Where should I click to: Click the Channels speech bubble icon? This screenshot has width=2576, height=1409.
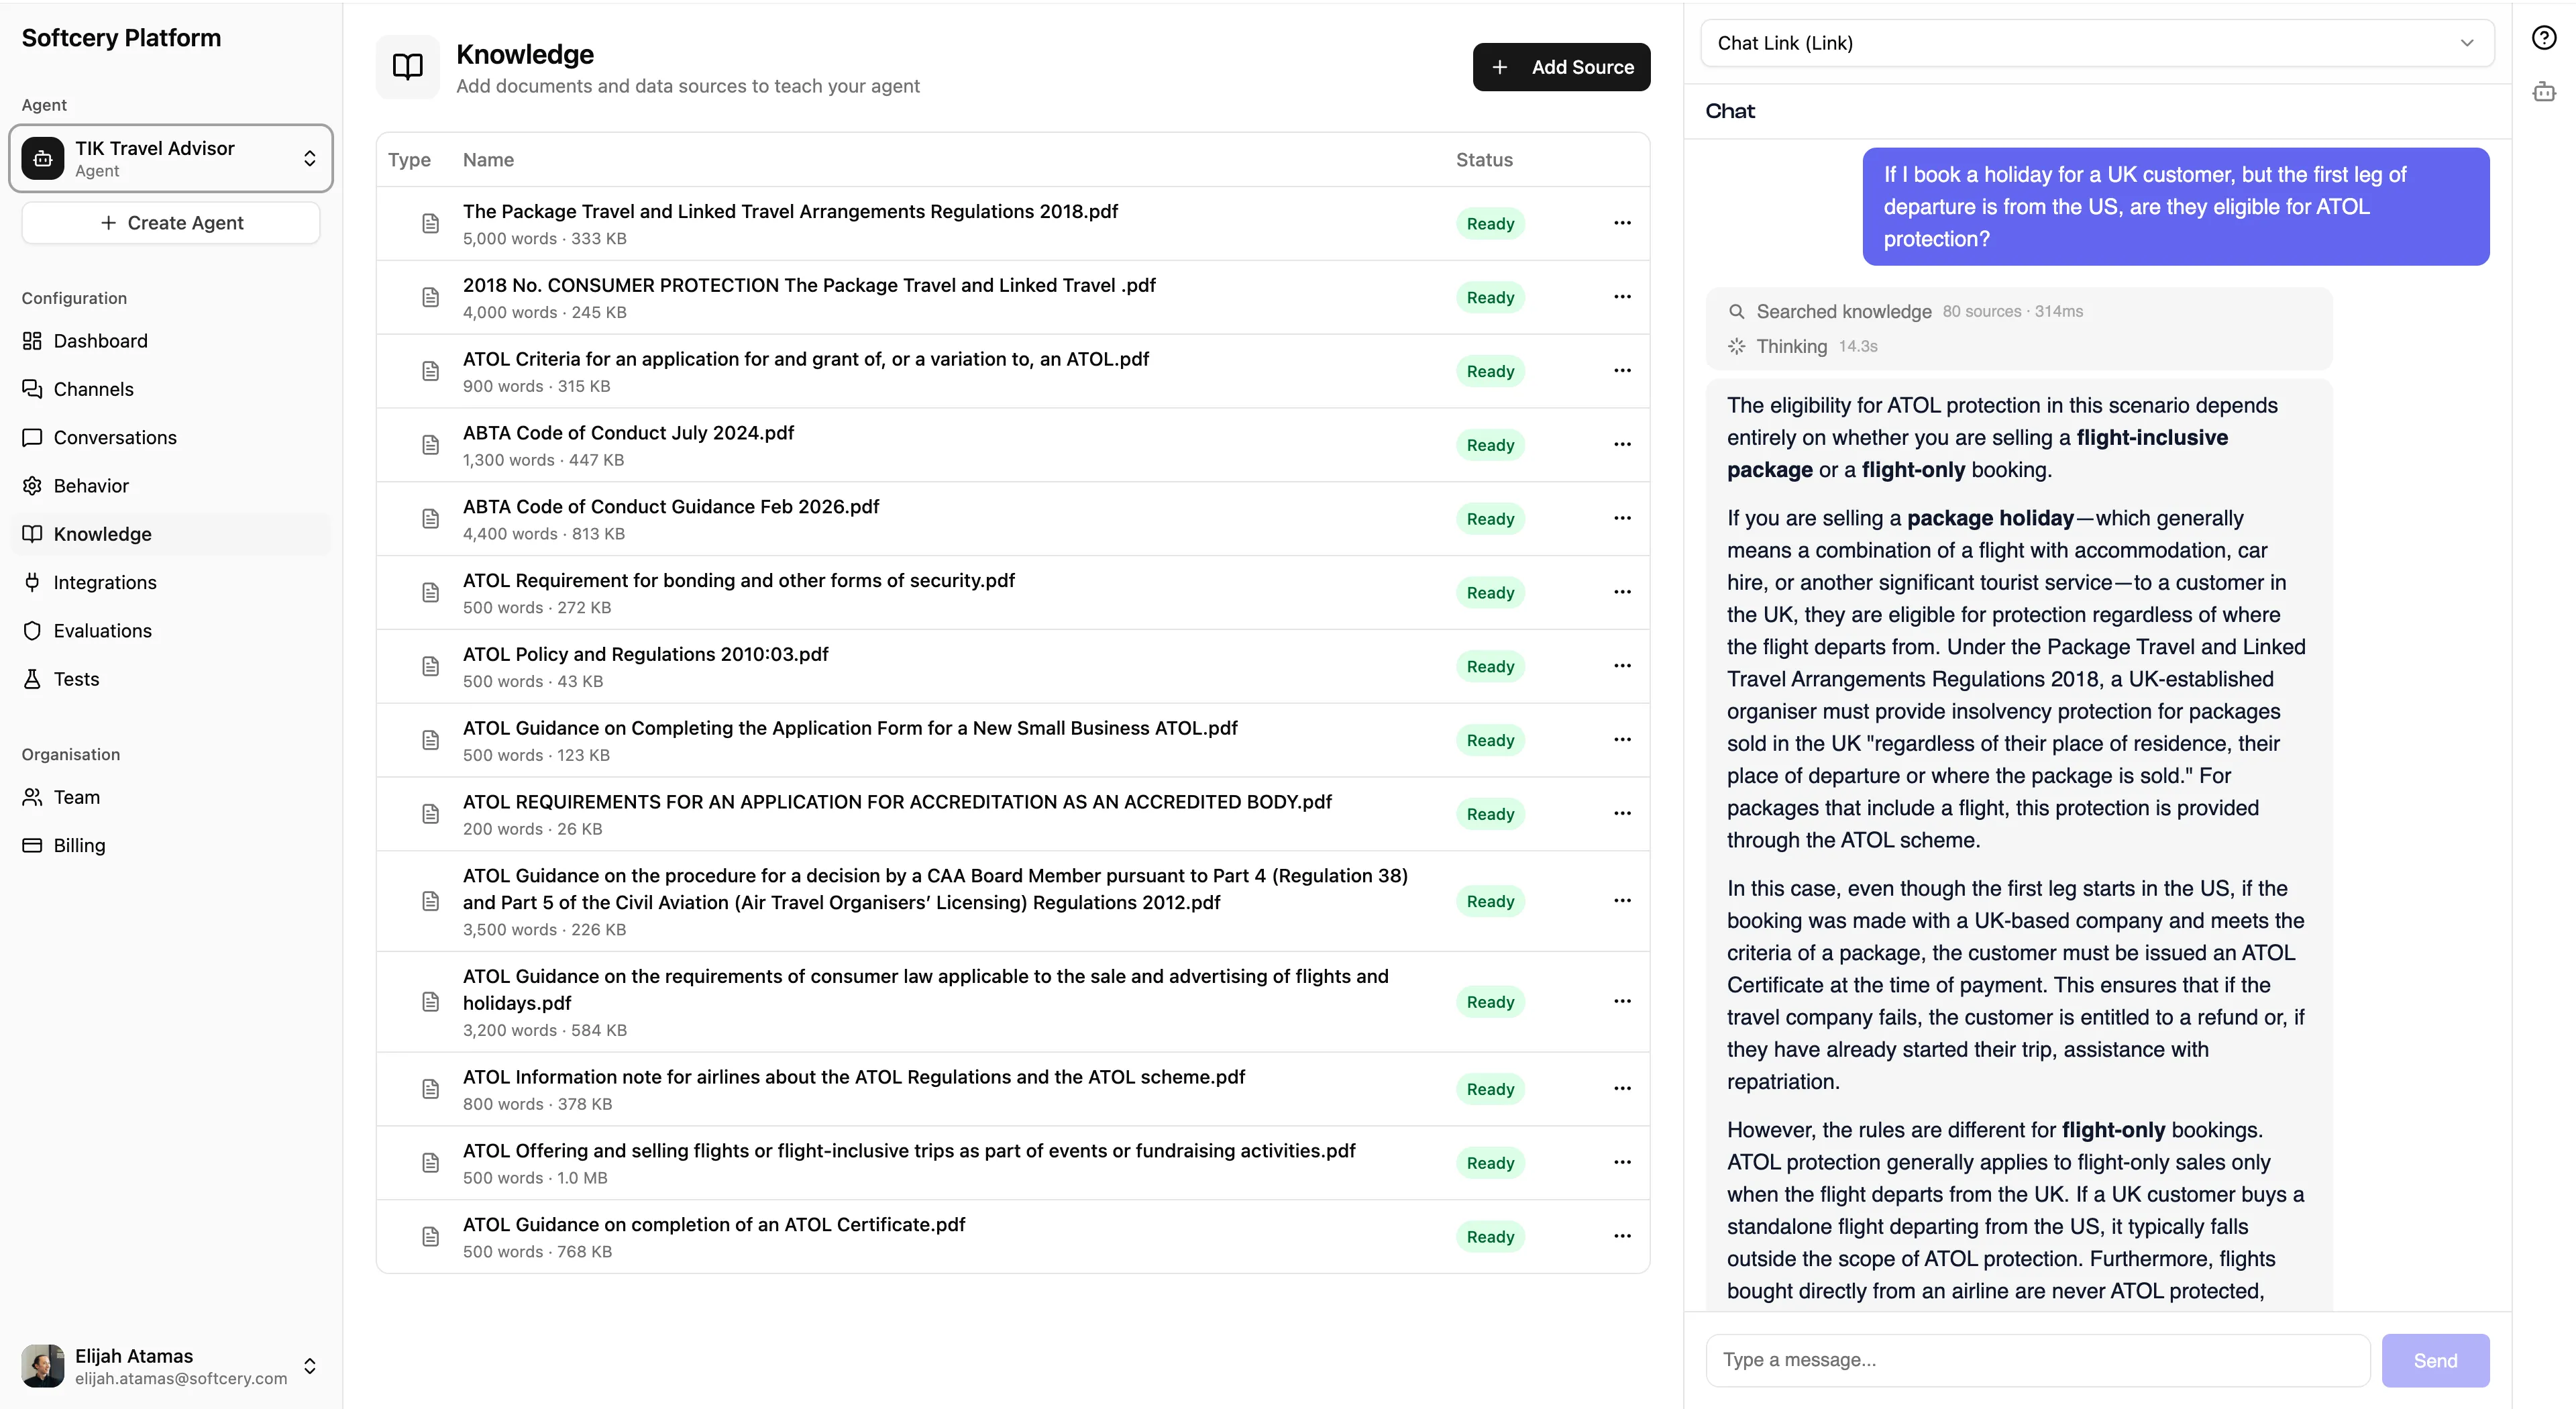[32, 388]
